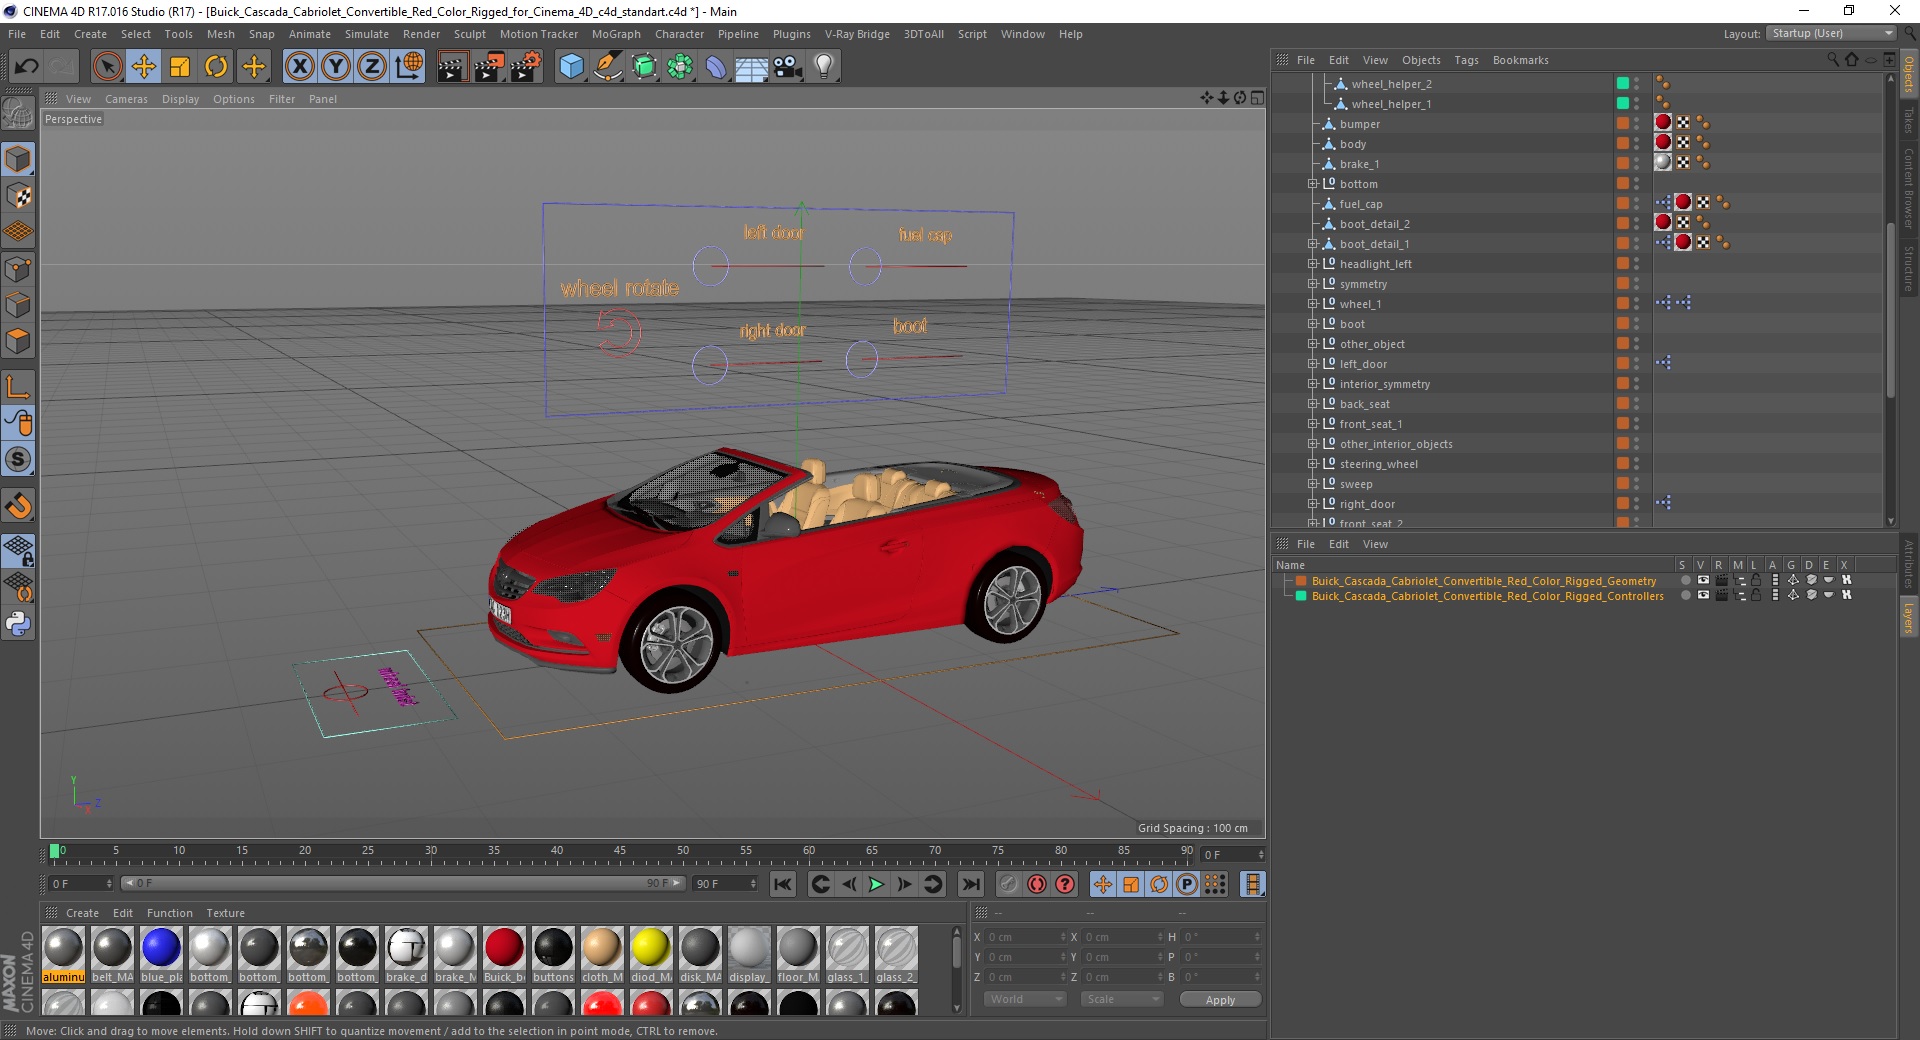Viewport: 1920px width, 1040px height.
Task: Toggle visibility dots for bumper object
Action: click(x=1636, y=124)
